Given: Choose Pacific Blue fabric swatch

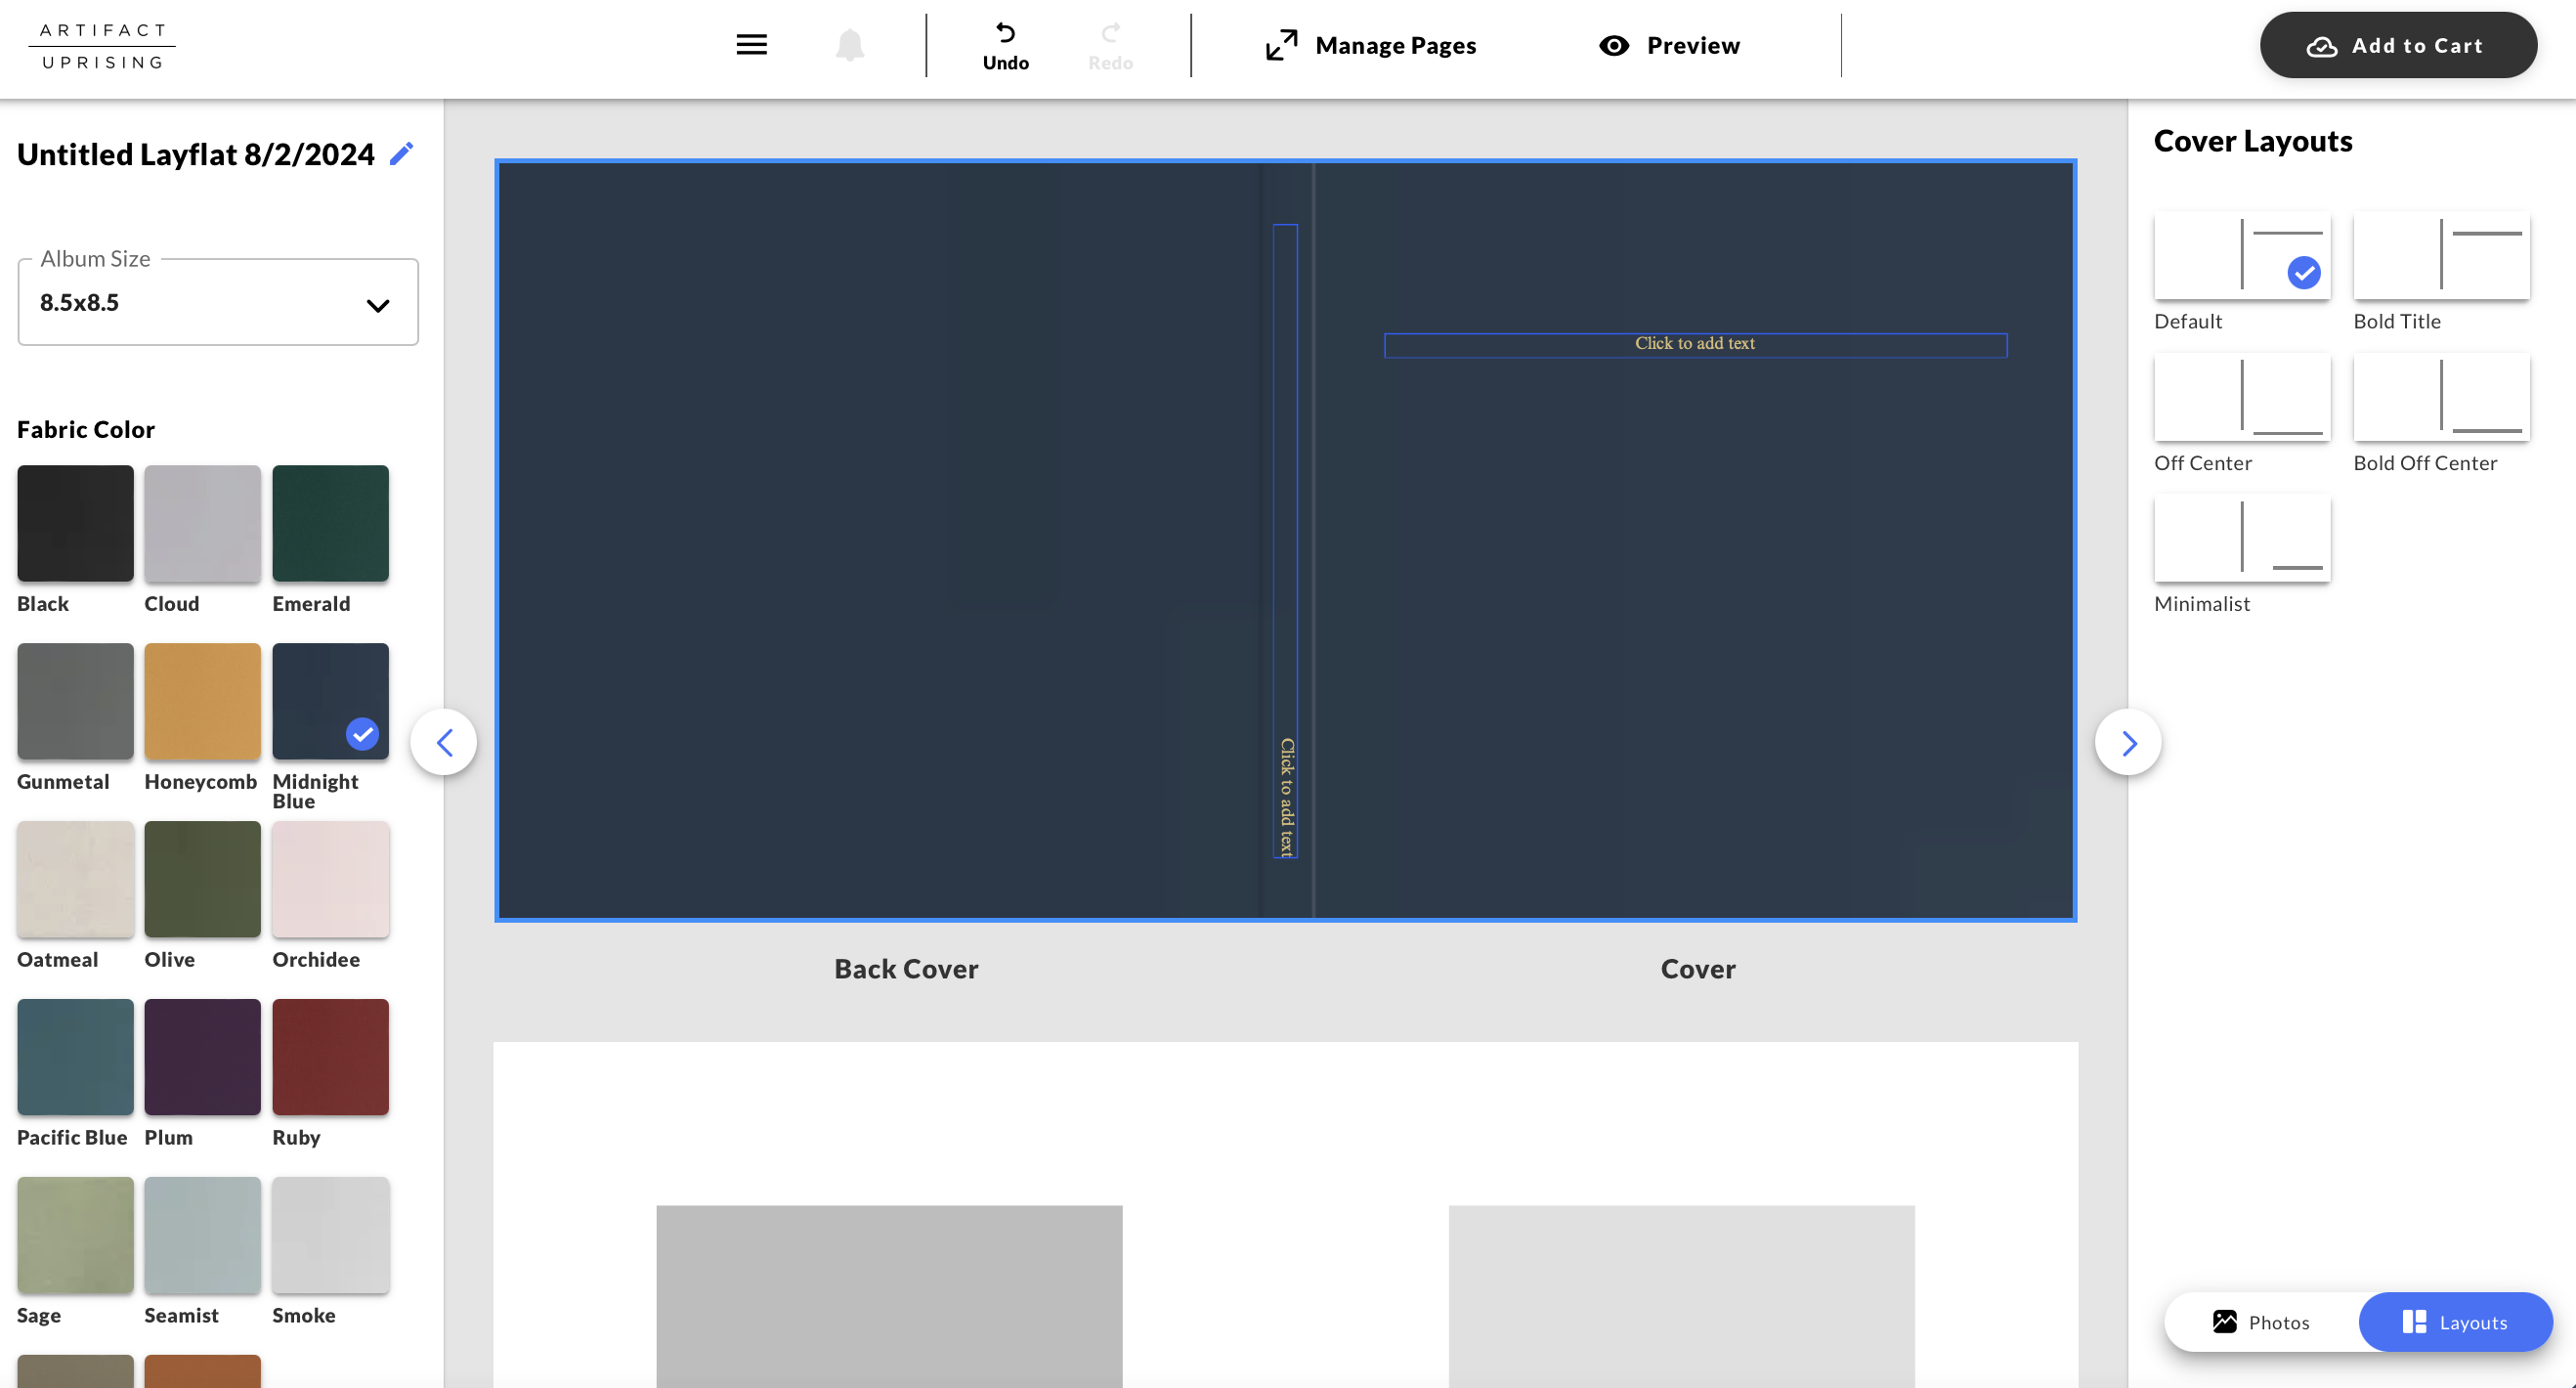Looking at the screenshot, I should (75, 1057).
